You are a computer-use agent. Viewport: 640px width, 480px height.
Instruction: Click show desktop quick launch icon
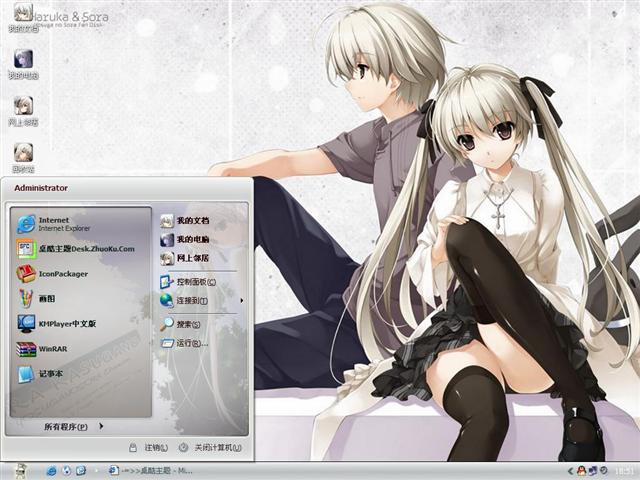tap(81, 471)
